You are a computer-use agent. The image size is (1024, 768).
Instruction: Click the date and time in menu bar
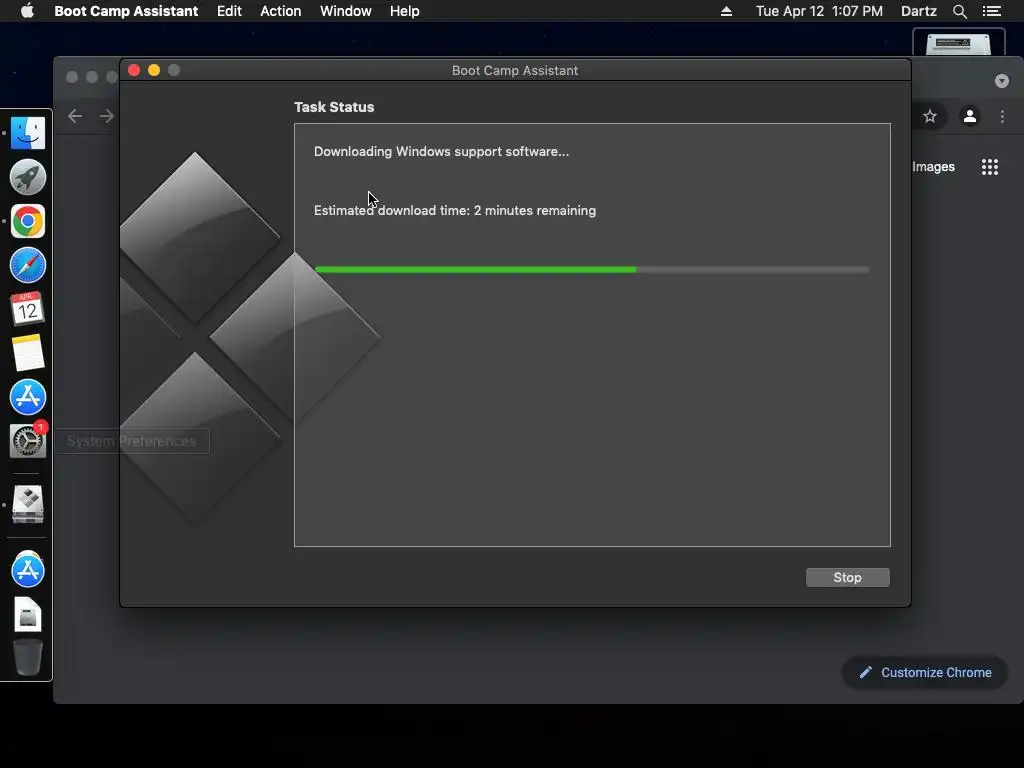pyautogui.click(x=819, y=11)
